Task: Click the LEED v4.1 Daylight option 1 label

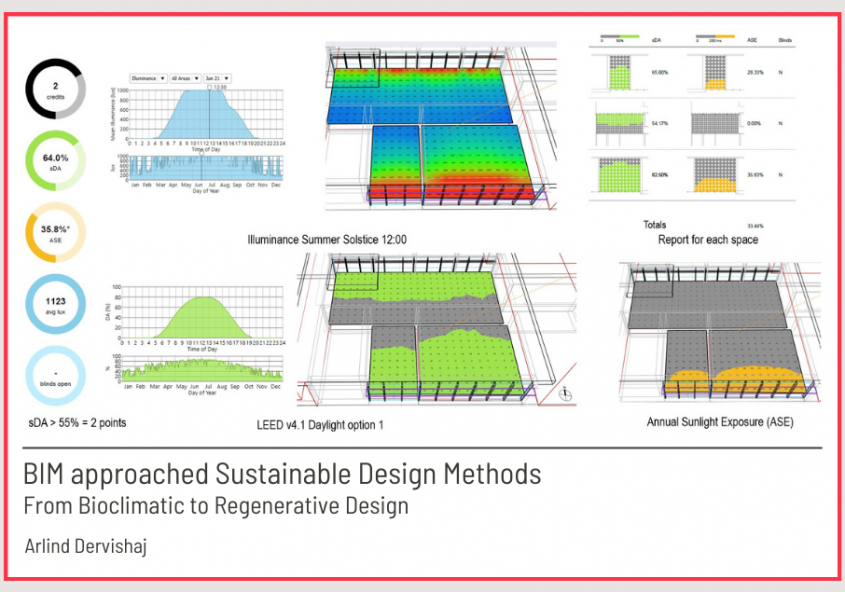Action: click(x=320, y=425)
